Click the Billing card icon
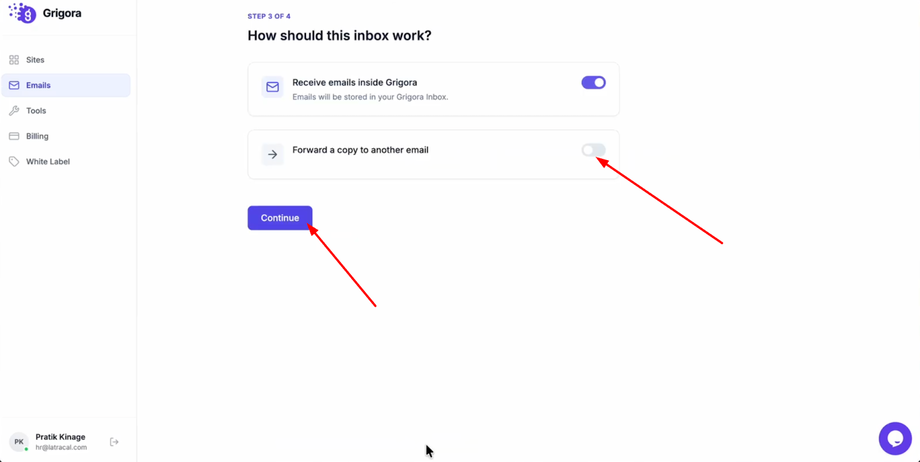The height and width of the screenshot is (462, 920). [x=14, y=136]
